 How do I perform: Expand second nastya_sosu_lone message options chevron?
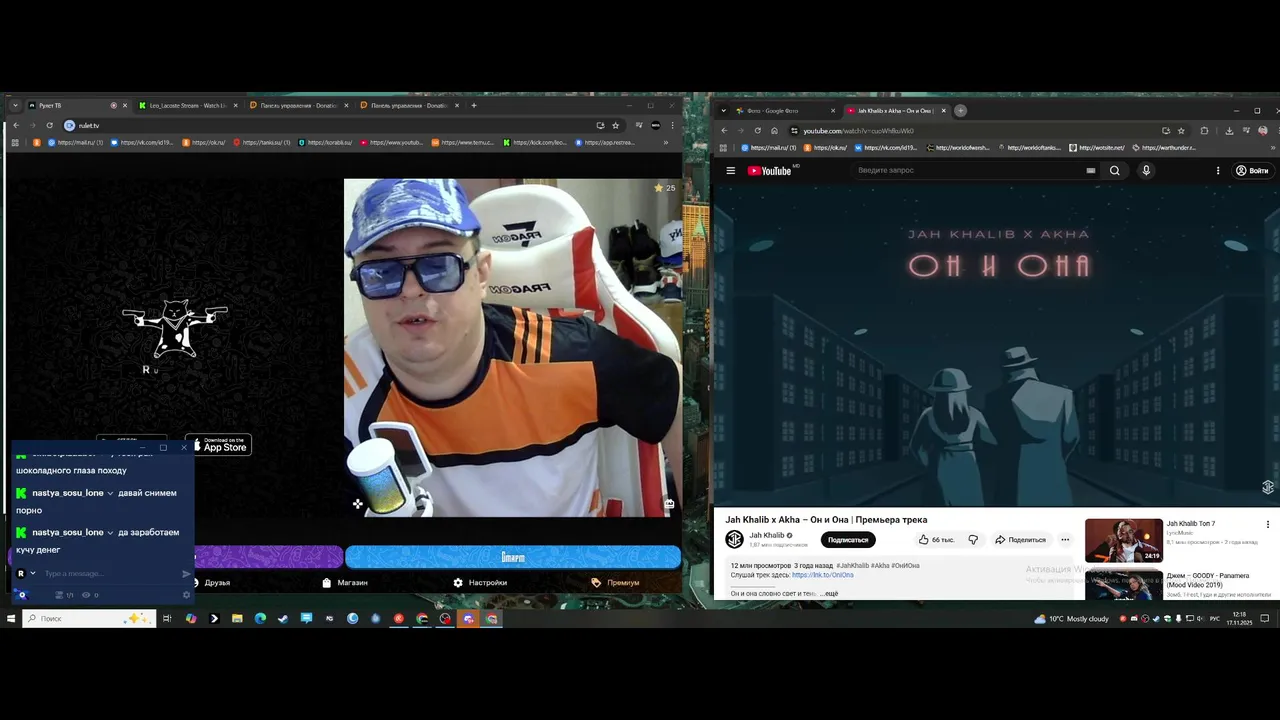coord(110,532)
